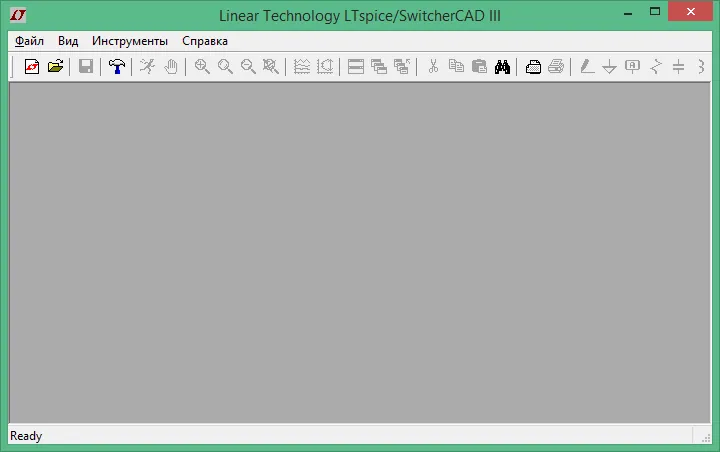Click the Halt hand icon
The height and width of the screenshot is (452, 720).
point(171,67)
